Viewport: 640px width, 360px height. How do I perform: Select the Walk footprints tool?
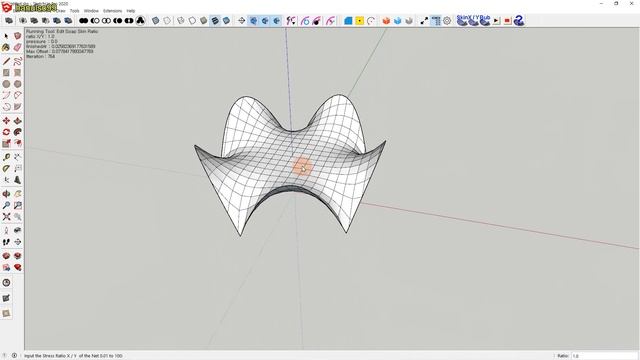click(x=6, y=242)
